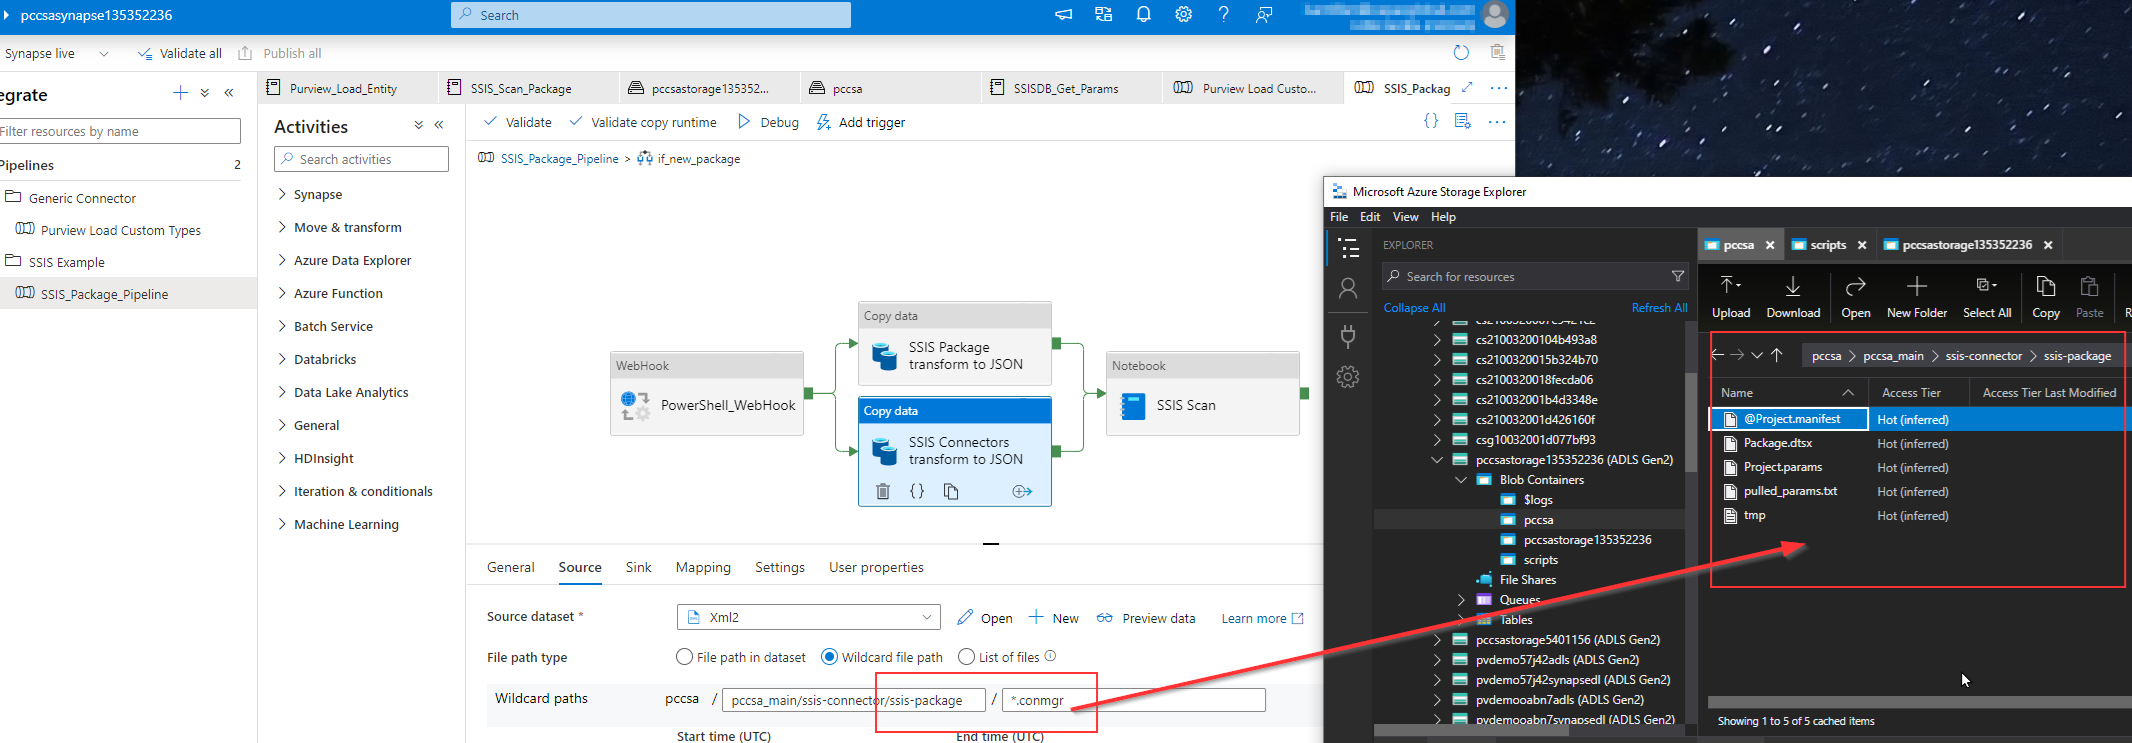Click Copy in Storage Explorer toolbar

(x=2046, y=298)
